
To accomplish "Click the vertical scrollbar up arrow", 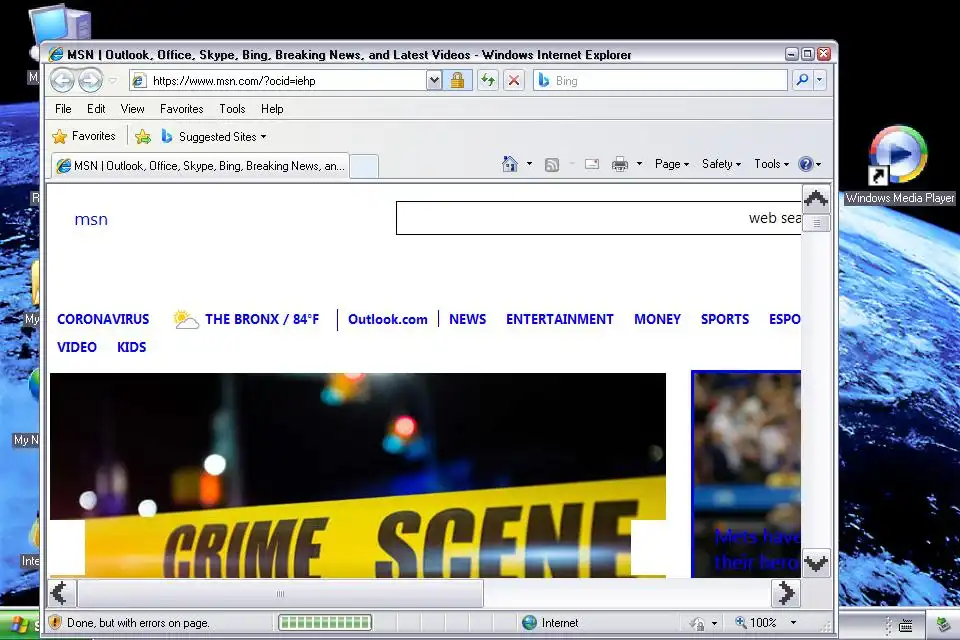I will pyautogui.click(x=816, y=198).
